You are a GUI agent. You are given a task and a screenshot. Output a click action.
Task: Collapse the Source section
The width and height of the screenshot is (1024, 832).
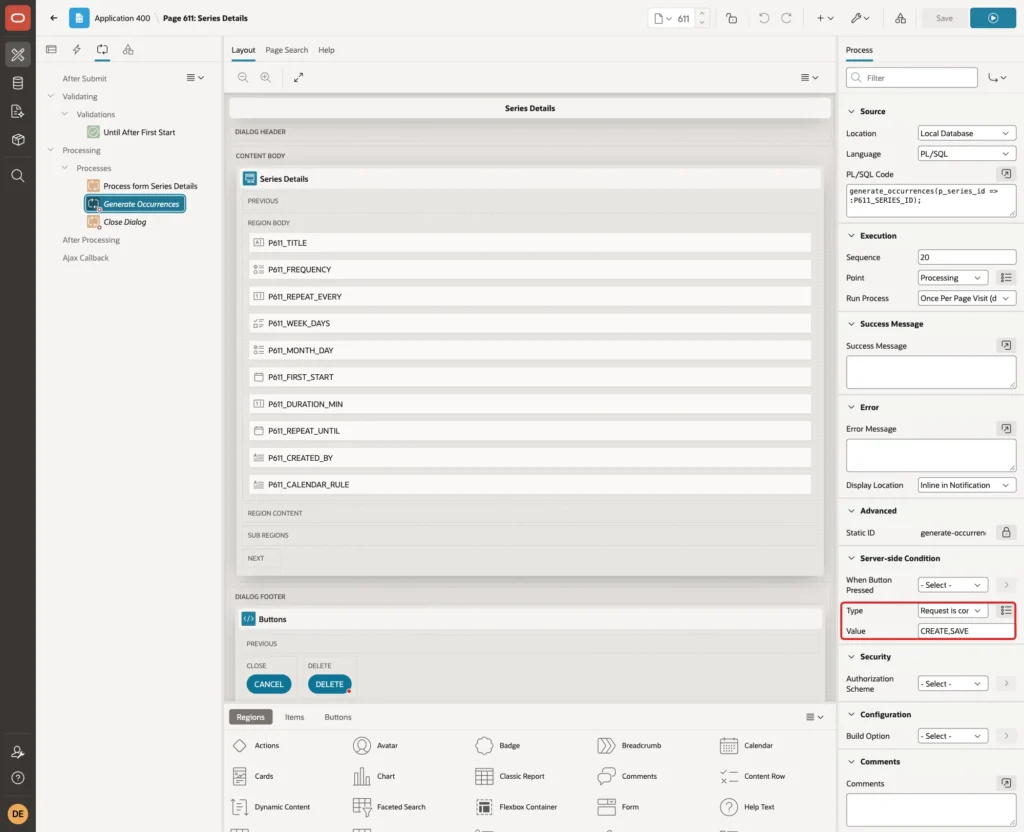(x=851, y=111)
